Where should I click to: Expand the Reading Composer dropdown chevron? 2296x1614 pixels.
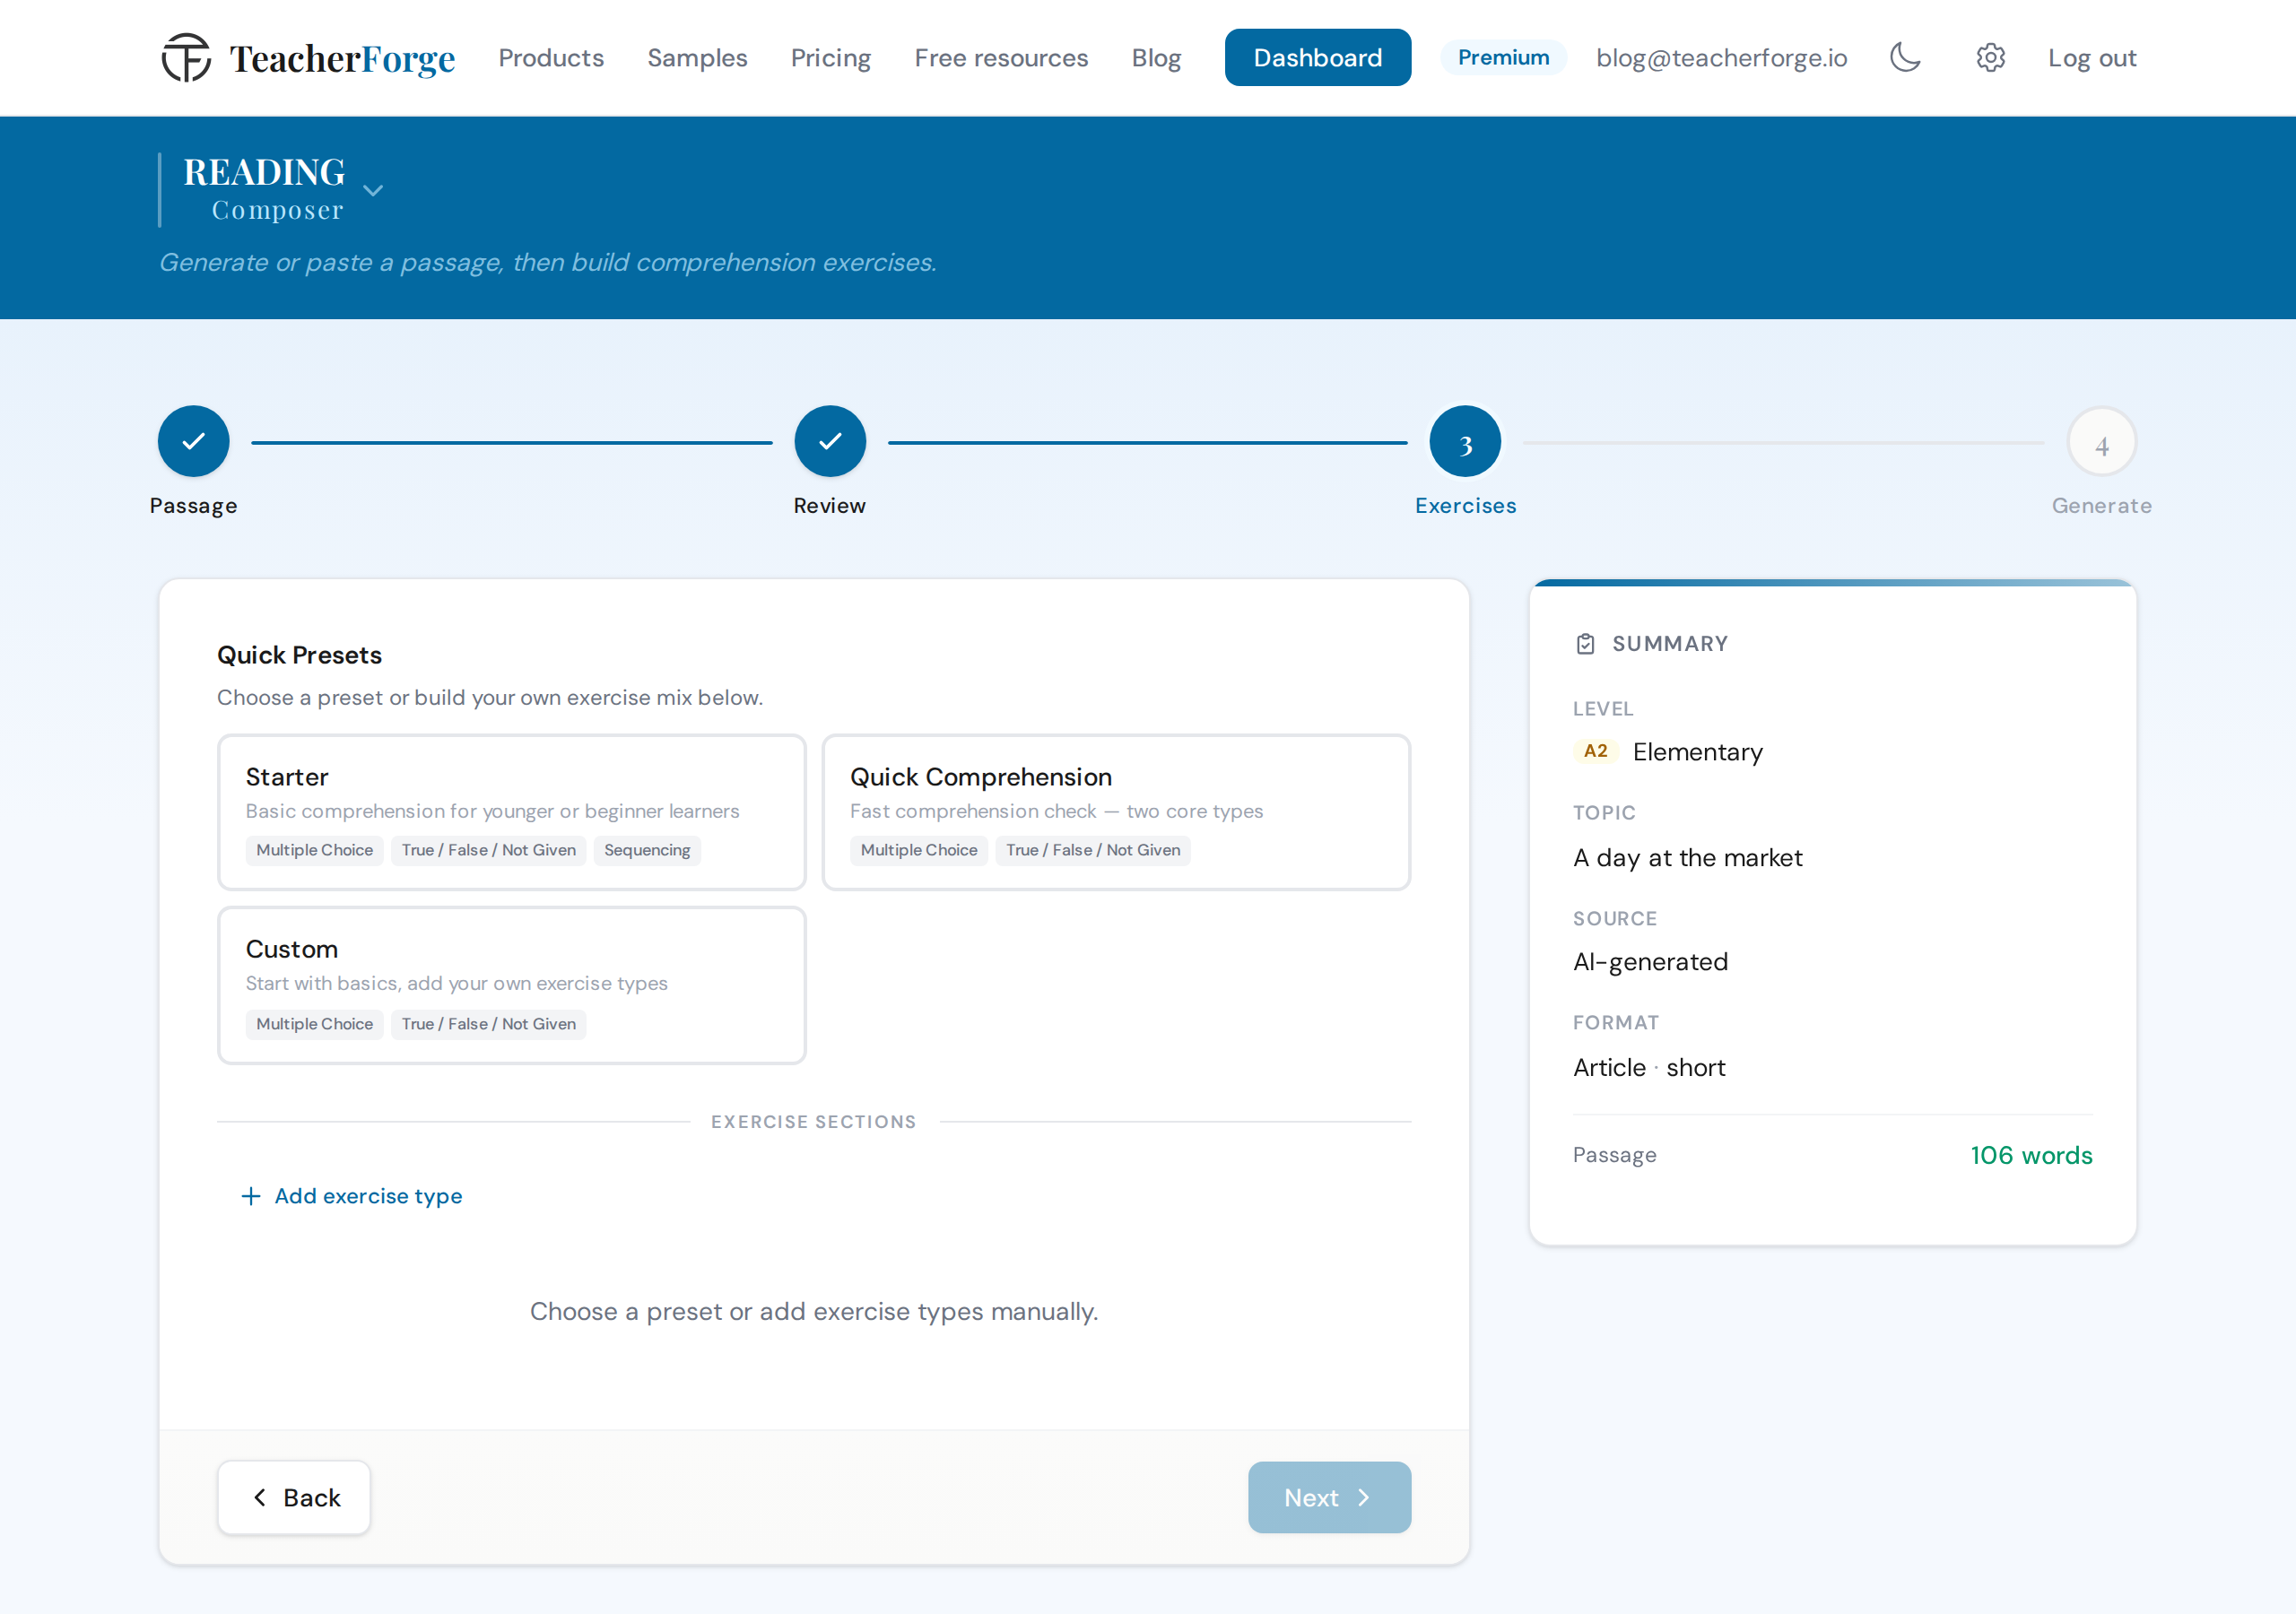(x=373, y=190)
